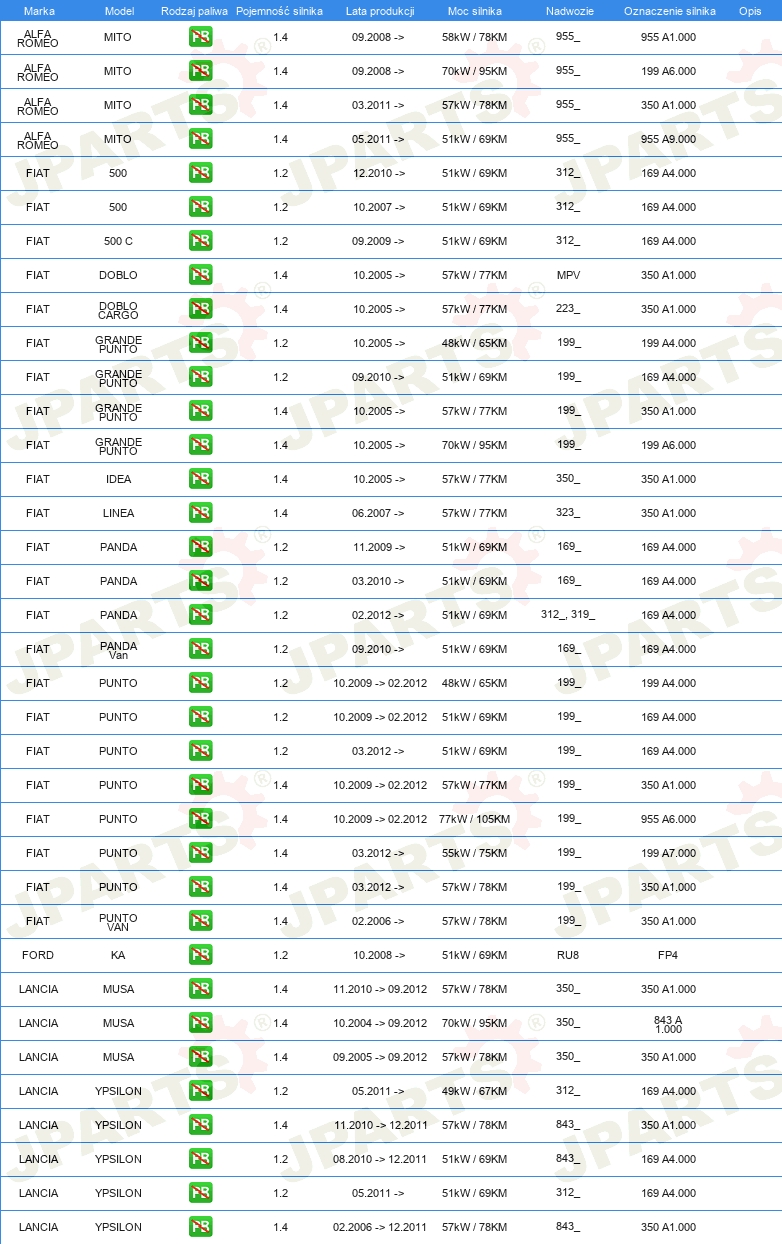Image resolution: width=782 pixels, height=1244 pixels.
Task: Click the Opis column header
Action: pos(750,11)
